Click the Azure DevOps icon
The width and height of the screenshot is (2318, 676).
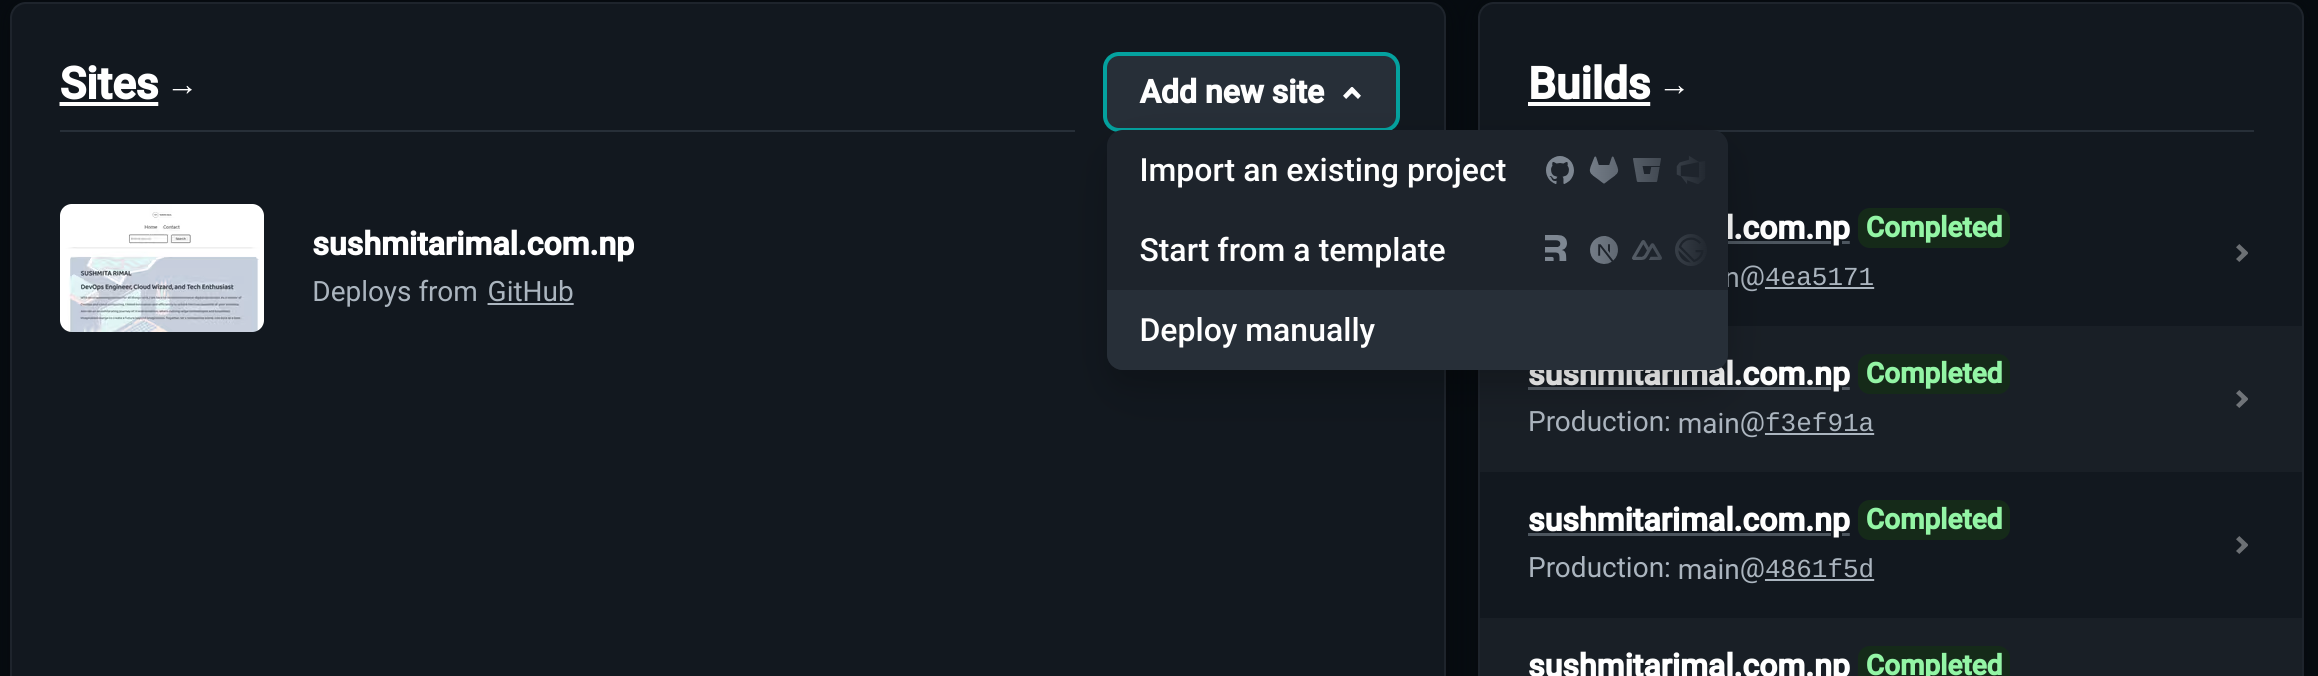pyautogui.click(x=1690, y=170)
